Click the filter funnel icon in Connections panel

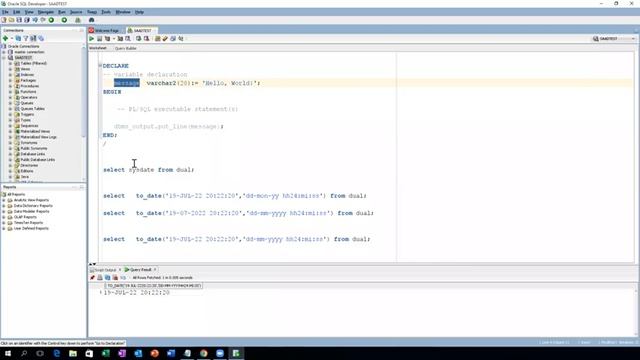pos(26,38)
